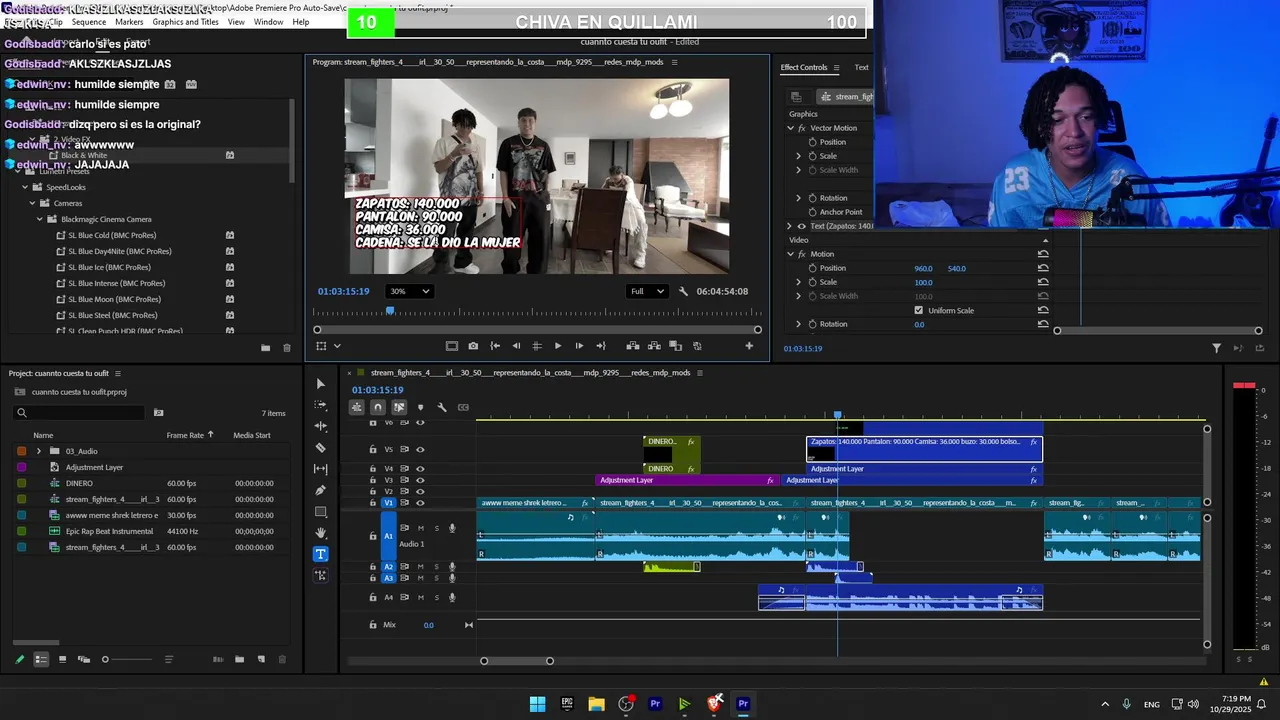Collapse Vector Motion in Effect Controls
Viewport: 1280px width, 720px height.
(x=790, y=128)
